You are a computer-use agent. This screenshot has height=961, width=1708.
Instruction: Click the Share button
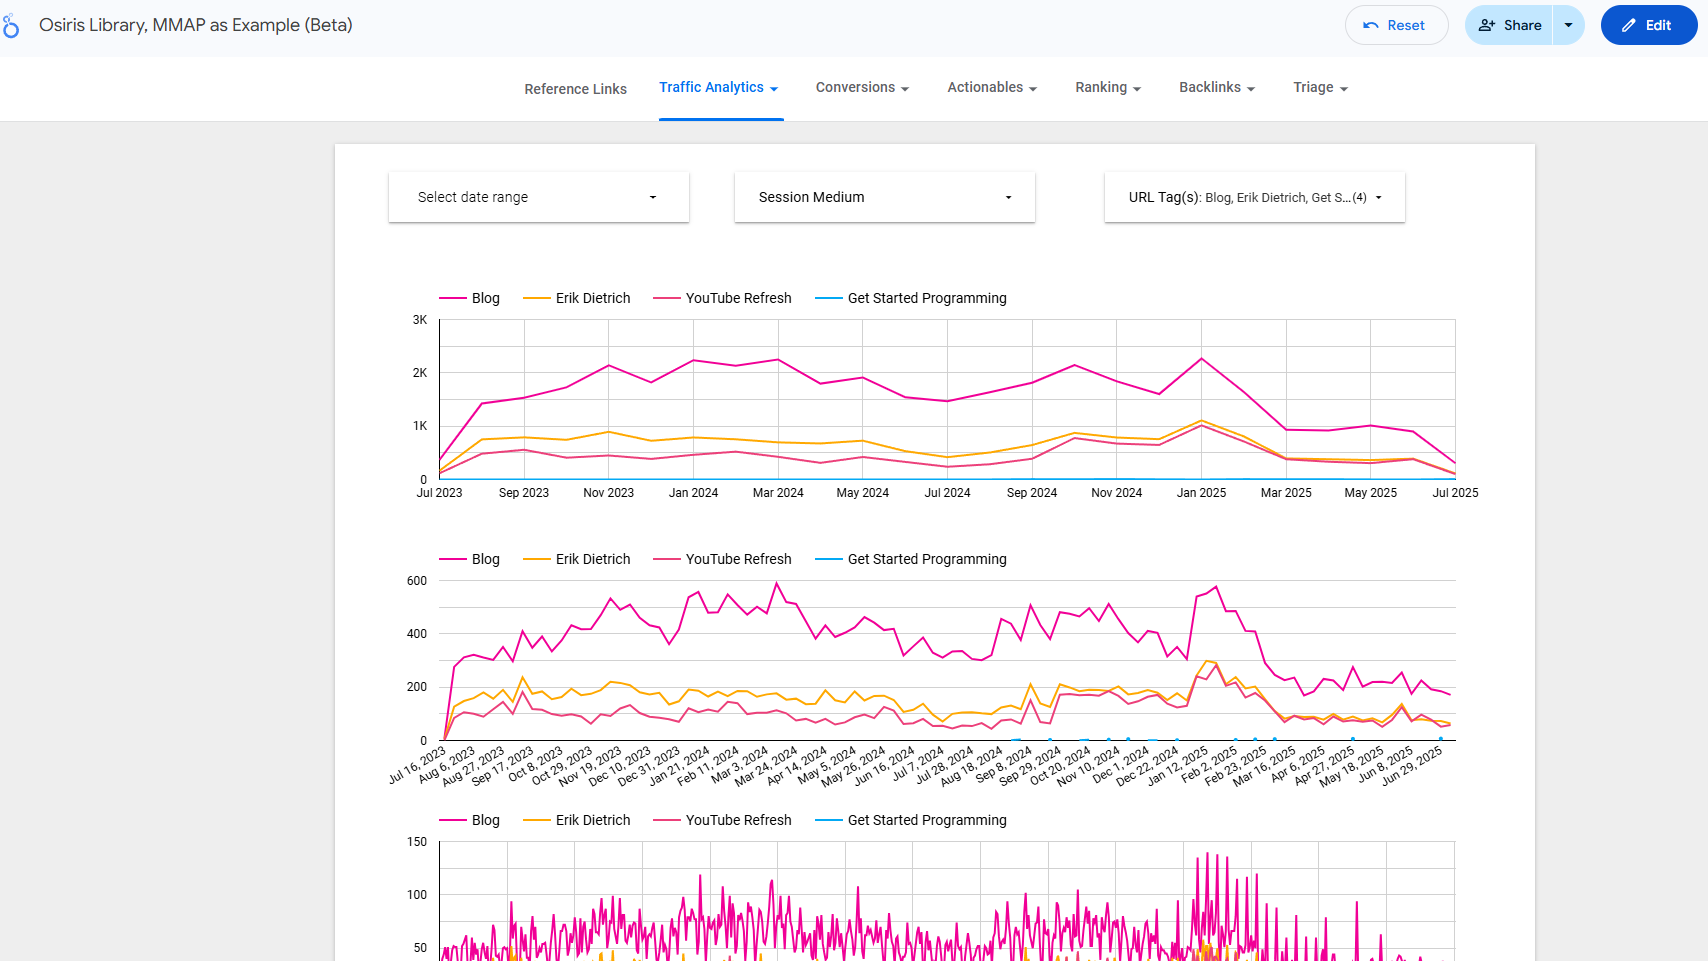coord(1509,26)
